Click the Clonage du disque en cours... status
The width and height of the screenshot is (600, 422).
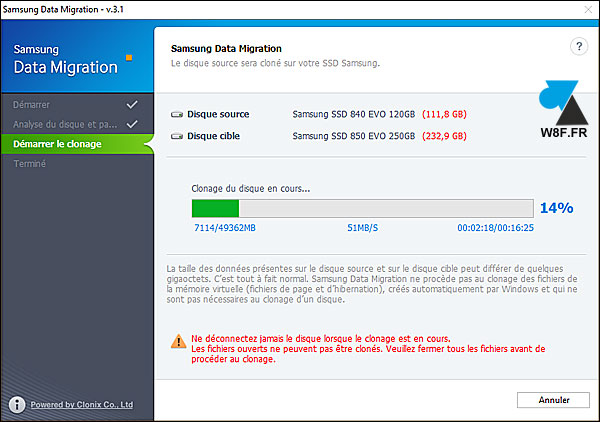click(251, 188)
